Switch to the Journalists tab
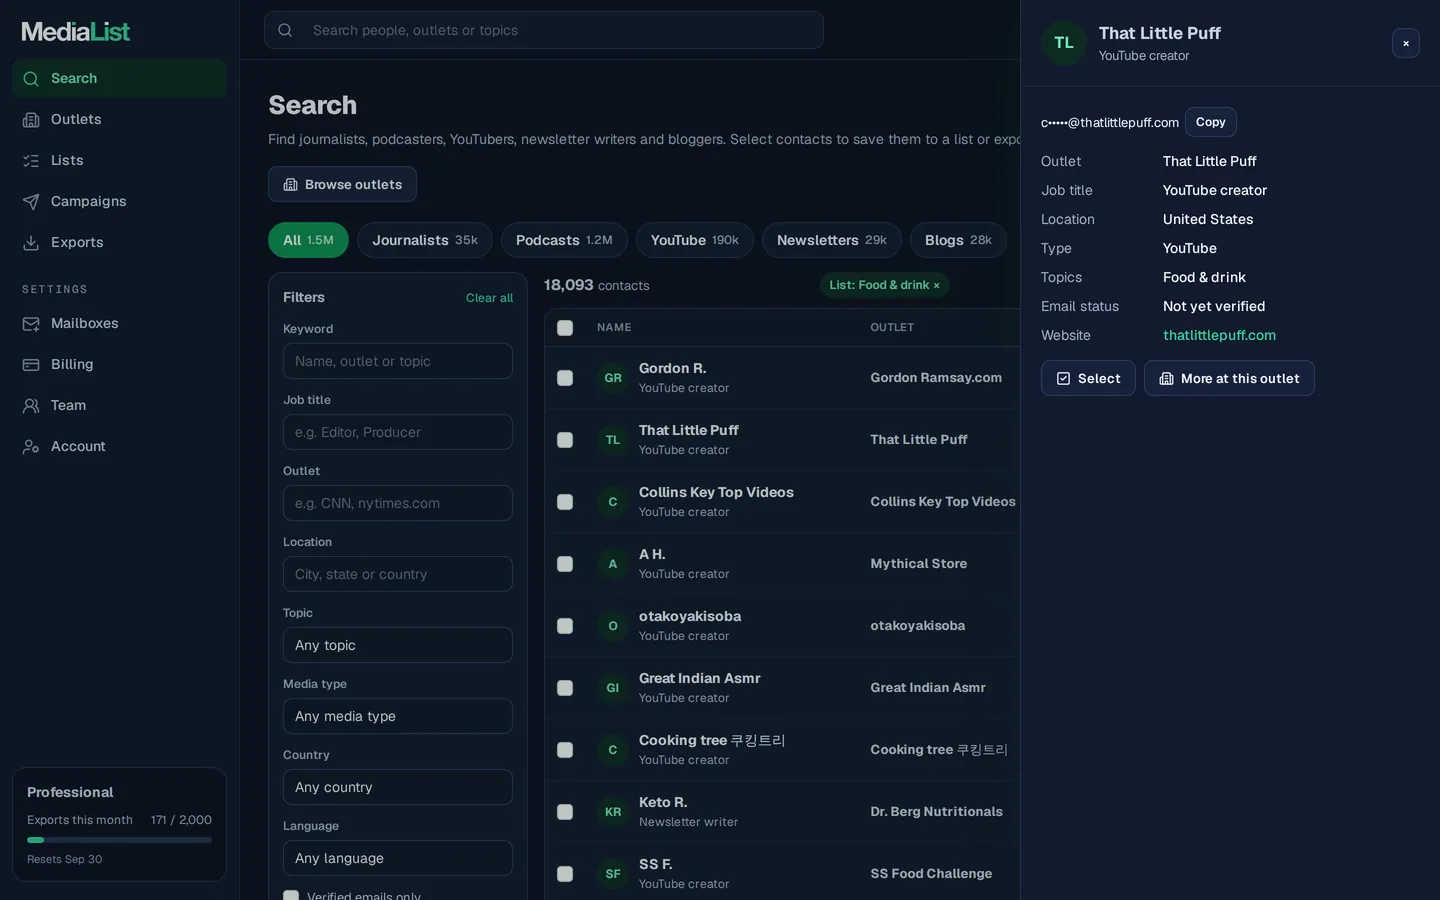The image size is (1440, 900). [x=425, y=240]
